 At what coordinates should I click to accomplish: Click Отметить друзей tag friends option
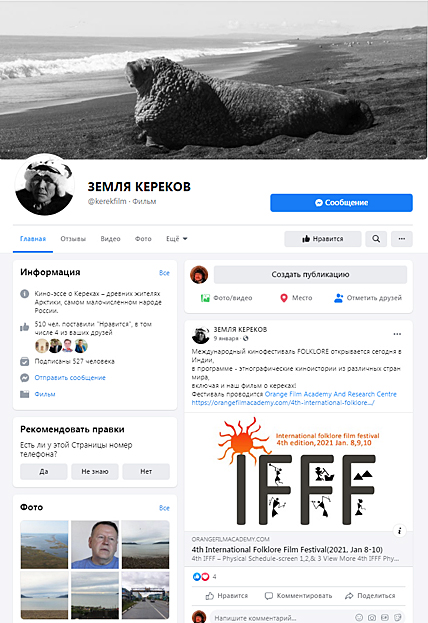[368, 298]
